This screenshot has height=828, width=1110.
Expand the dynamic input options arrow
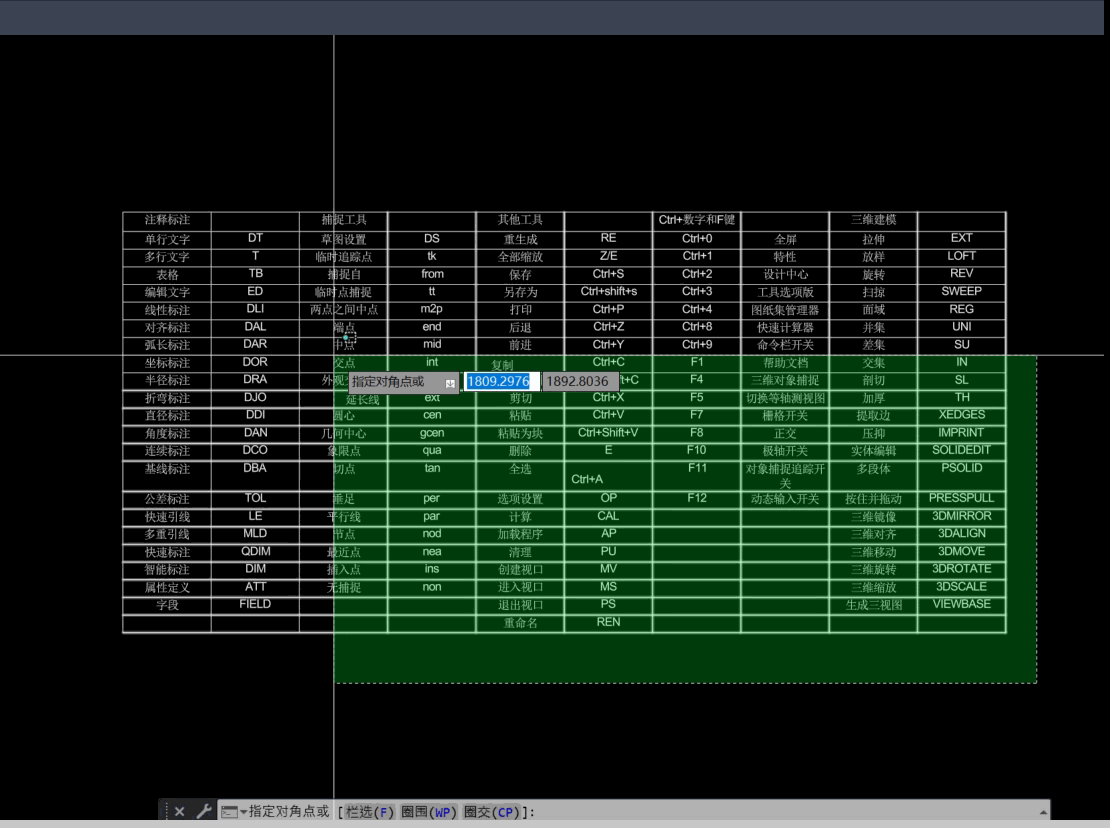coord(450,382)
